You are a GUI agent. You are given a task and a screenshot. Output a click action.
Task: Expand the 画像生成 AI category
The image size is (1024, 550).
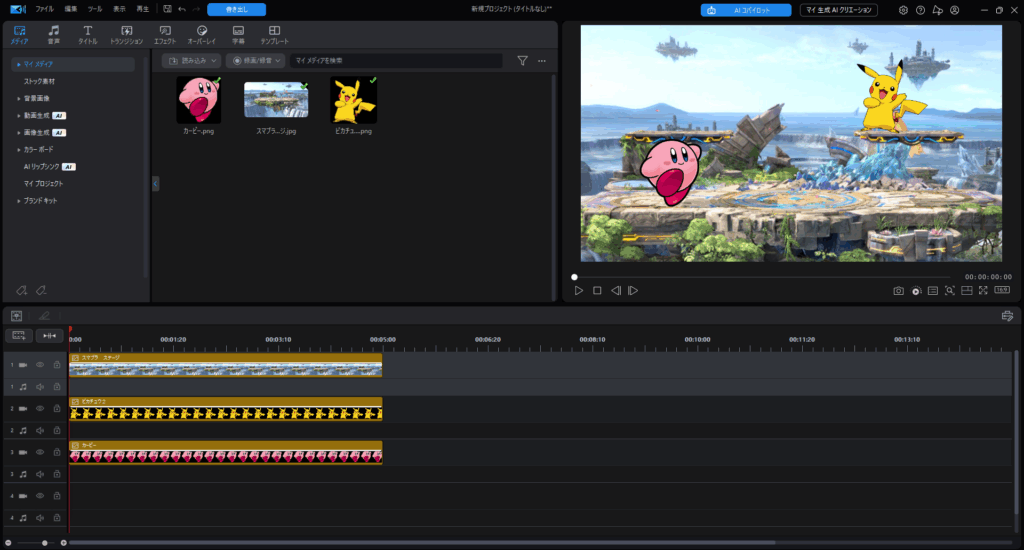(18, 133)
